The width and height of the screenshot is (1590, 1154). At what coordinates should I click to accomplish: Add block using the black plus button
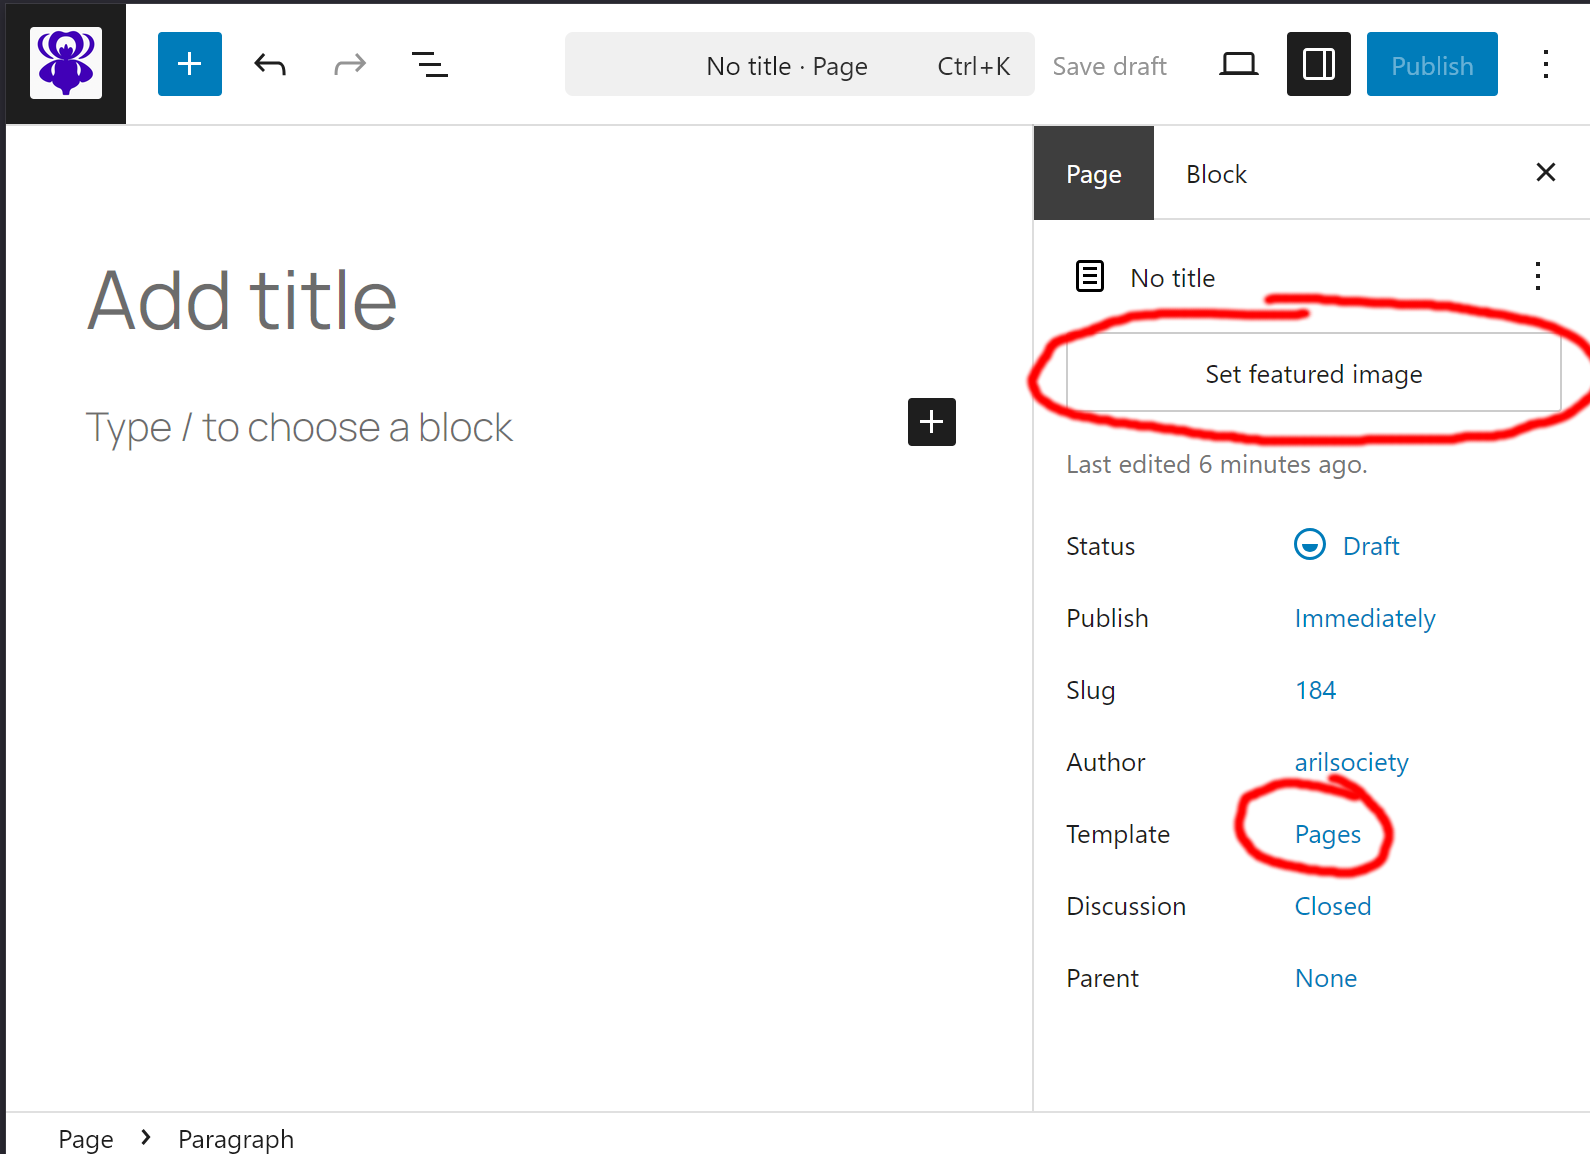pyautogui.click(x=931, y=422)
